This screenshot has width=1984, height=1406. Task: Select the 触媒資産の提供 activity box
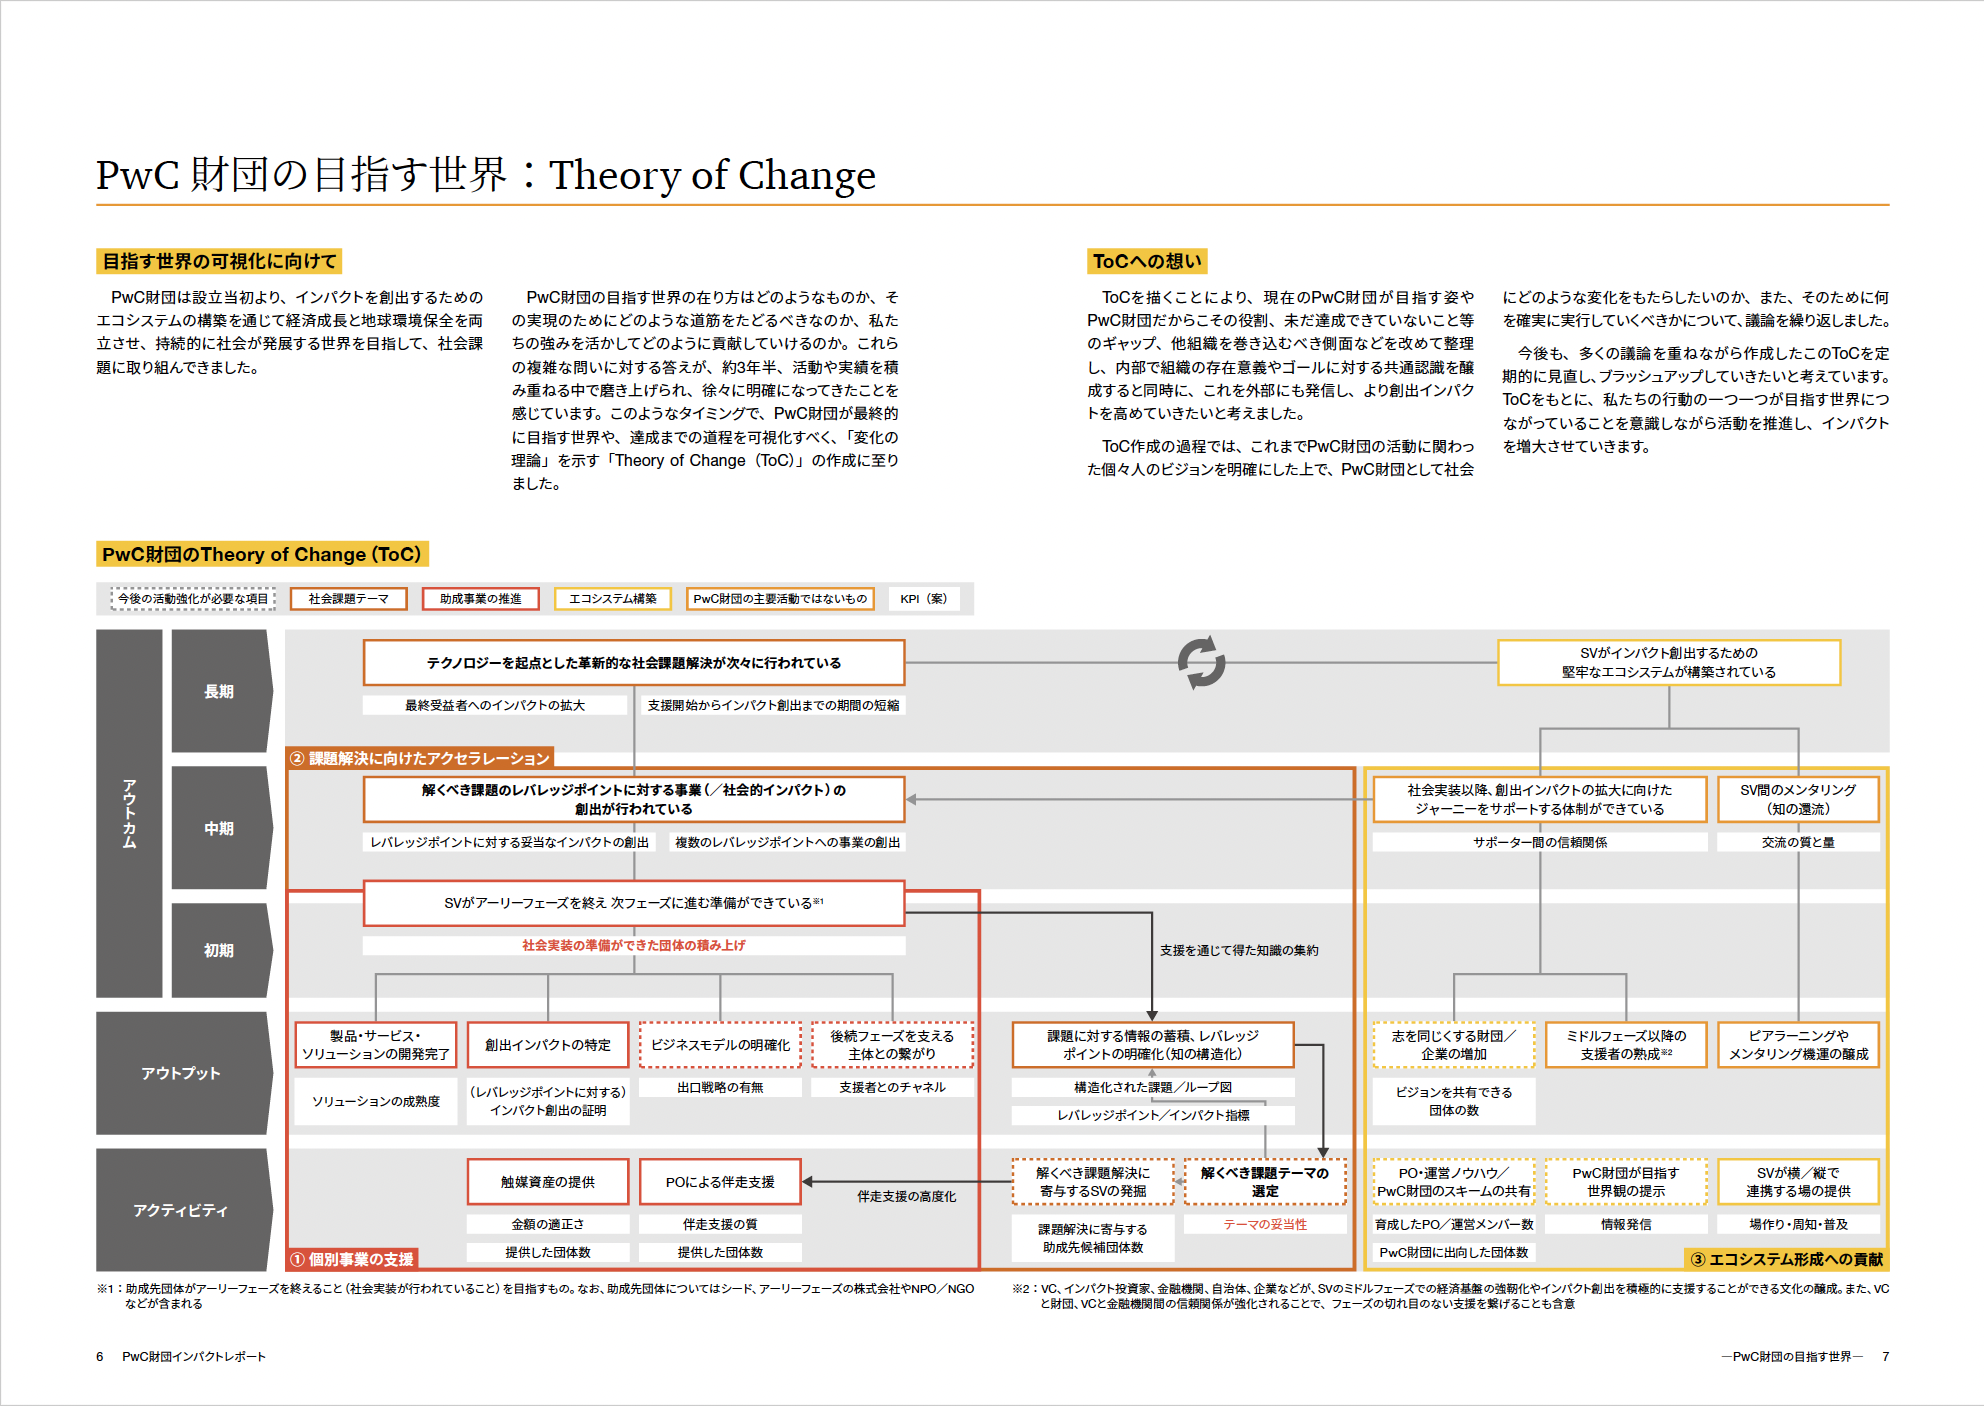tap(548, 1182)
